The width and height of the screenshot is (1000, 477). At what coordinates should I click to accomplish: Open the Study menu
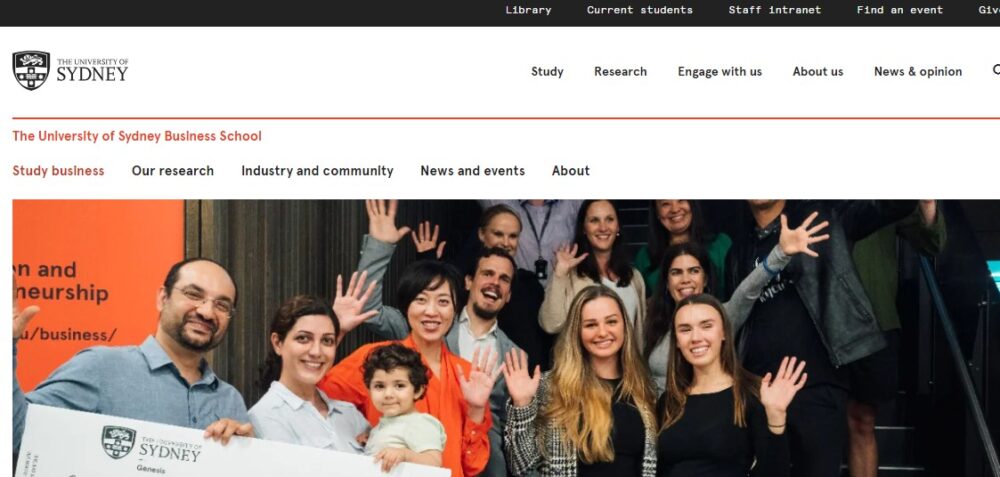pos(547,71)
